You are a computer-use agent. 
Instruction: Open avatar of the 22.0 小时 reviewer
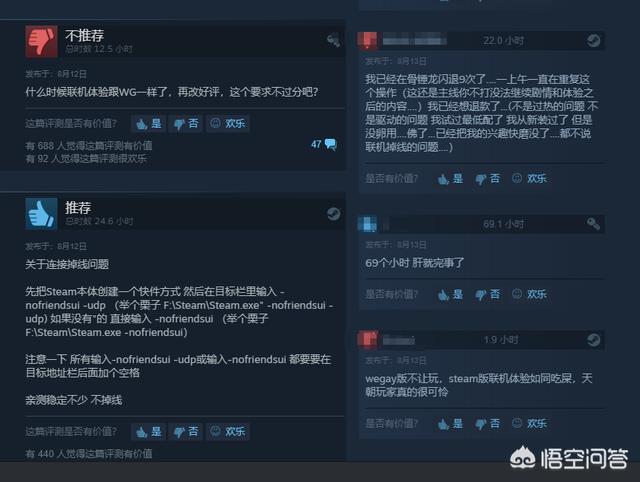367,40
